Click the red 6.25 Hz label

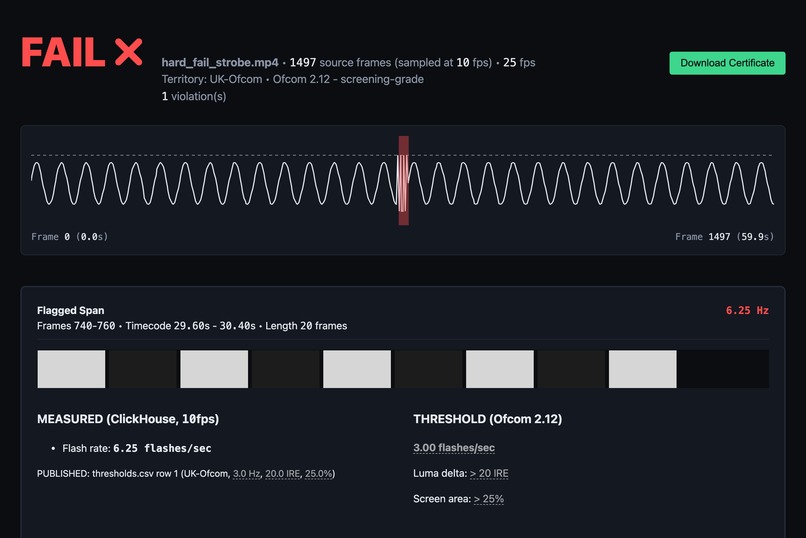(x=747, y=310)
